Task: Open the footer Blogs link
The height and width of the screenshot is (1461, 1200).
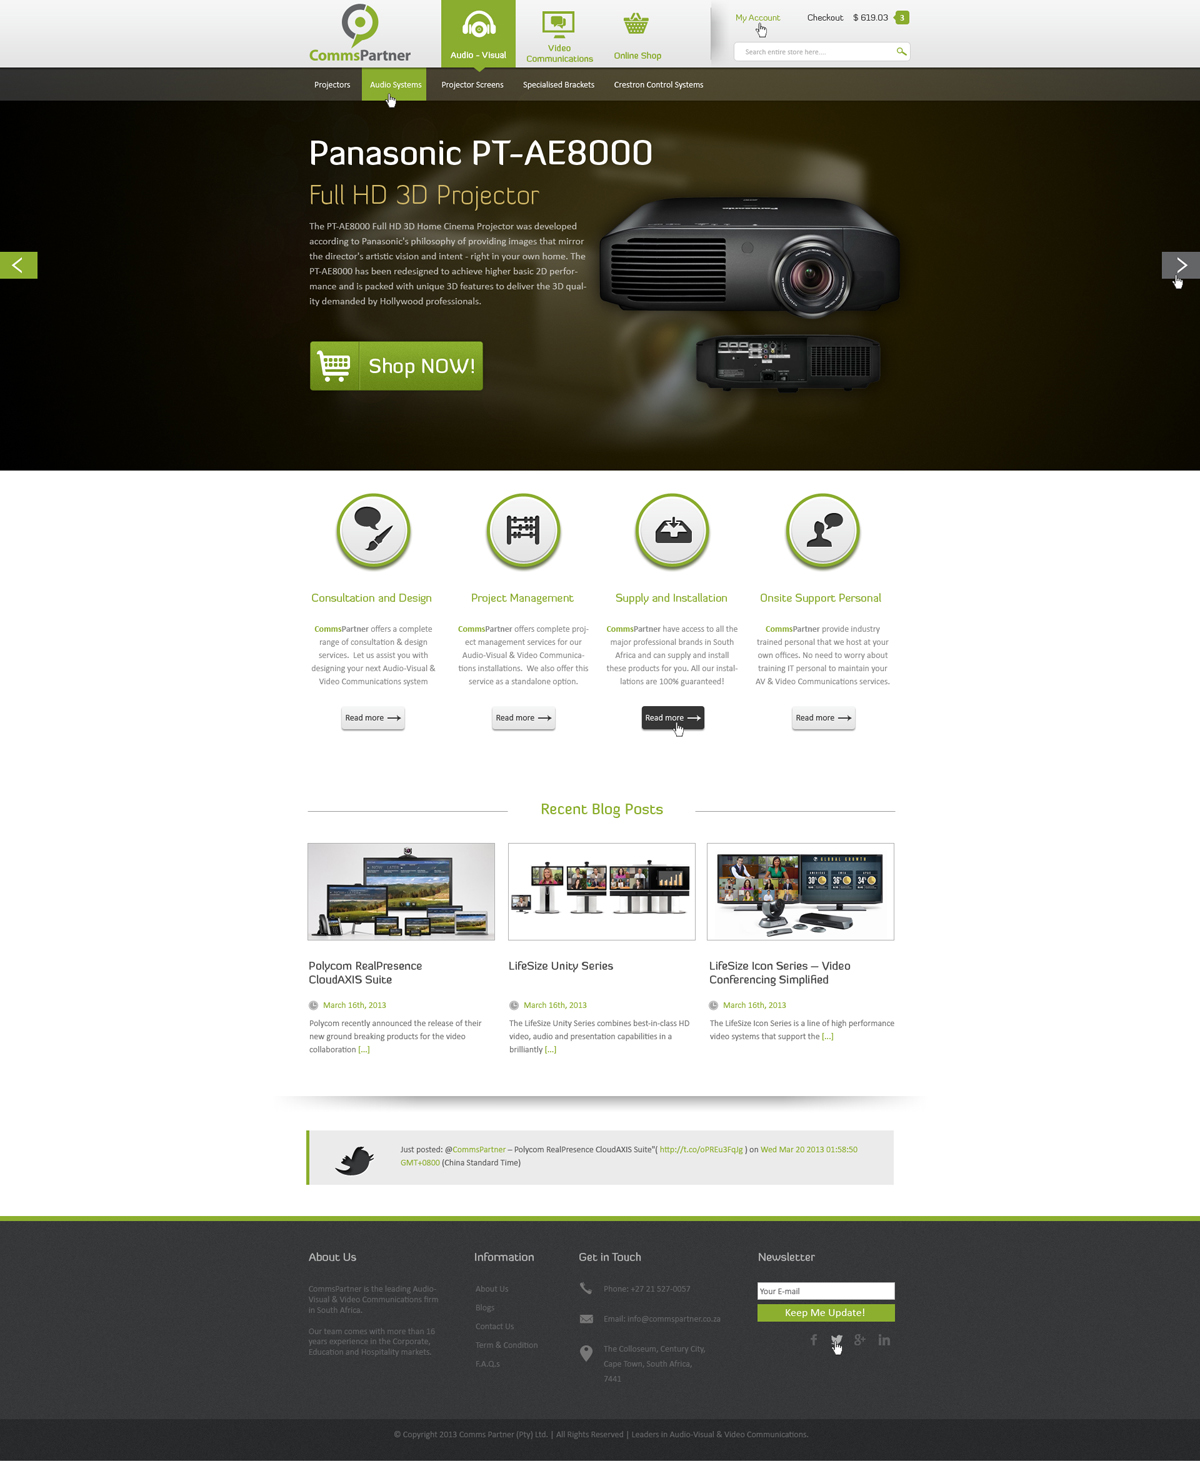Action: (485, 1308)
